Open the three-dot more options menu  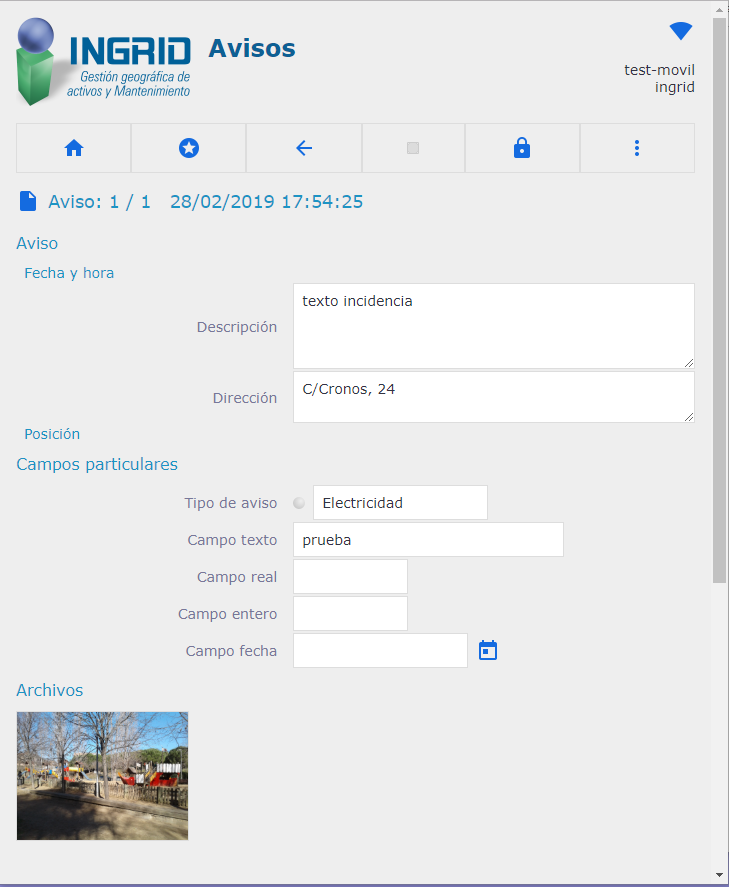click(x=637, y=148)
